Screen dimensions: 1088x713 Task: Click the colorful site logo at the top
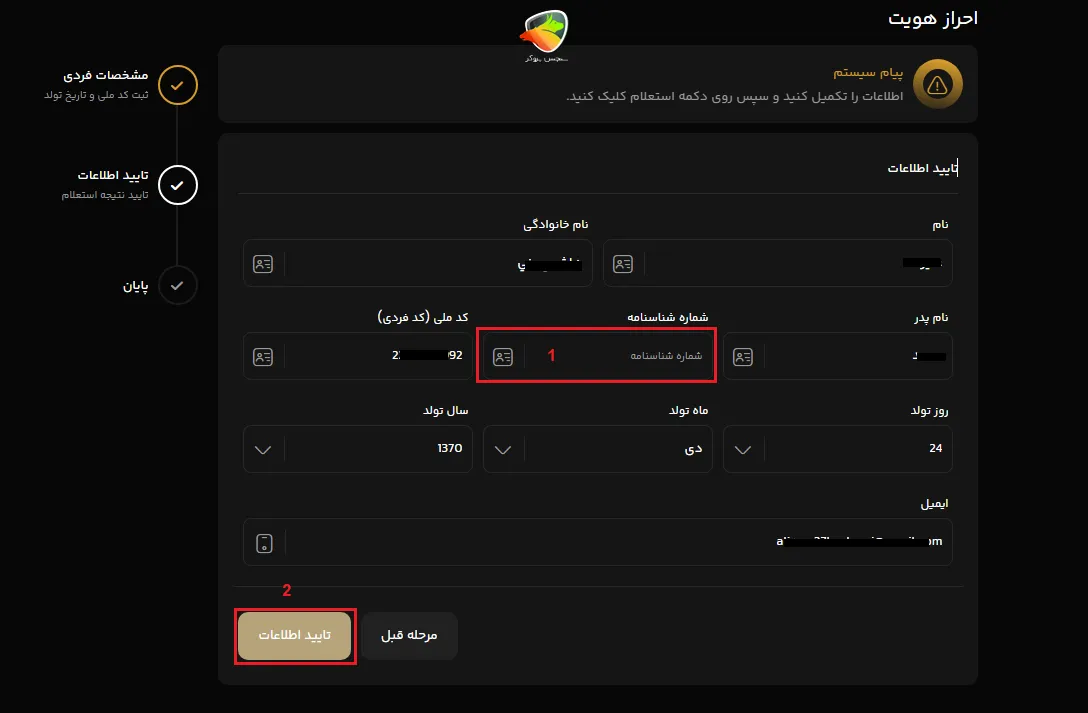click(x=544, y=33)
